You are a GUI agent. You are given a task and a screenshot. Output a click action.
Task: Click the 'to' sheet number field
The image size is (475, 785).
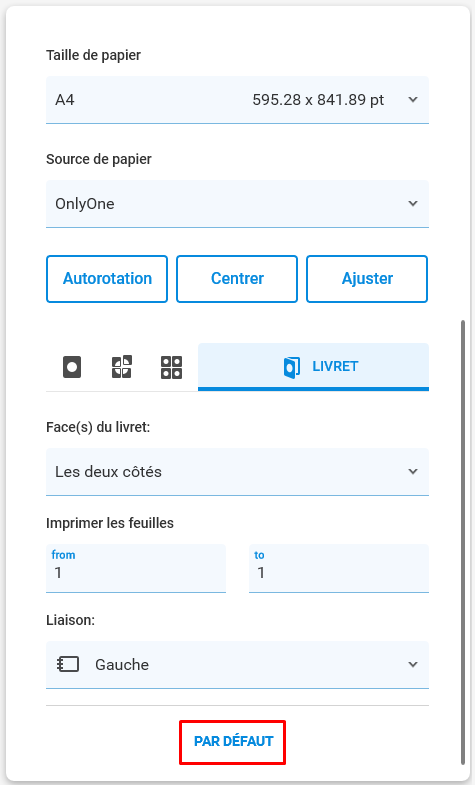click(339, 569)
